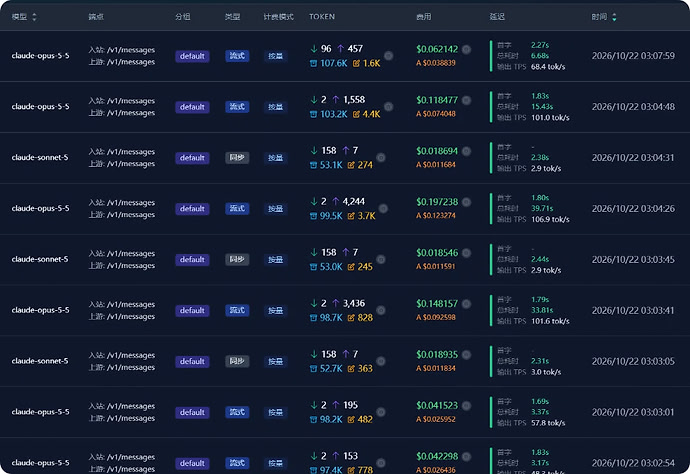The height and width of the screenshot is (474, 690).
Task: Click the 时间 column header label
Action: point(599,17)
